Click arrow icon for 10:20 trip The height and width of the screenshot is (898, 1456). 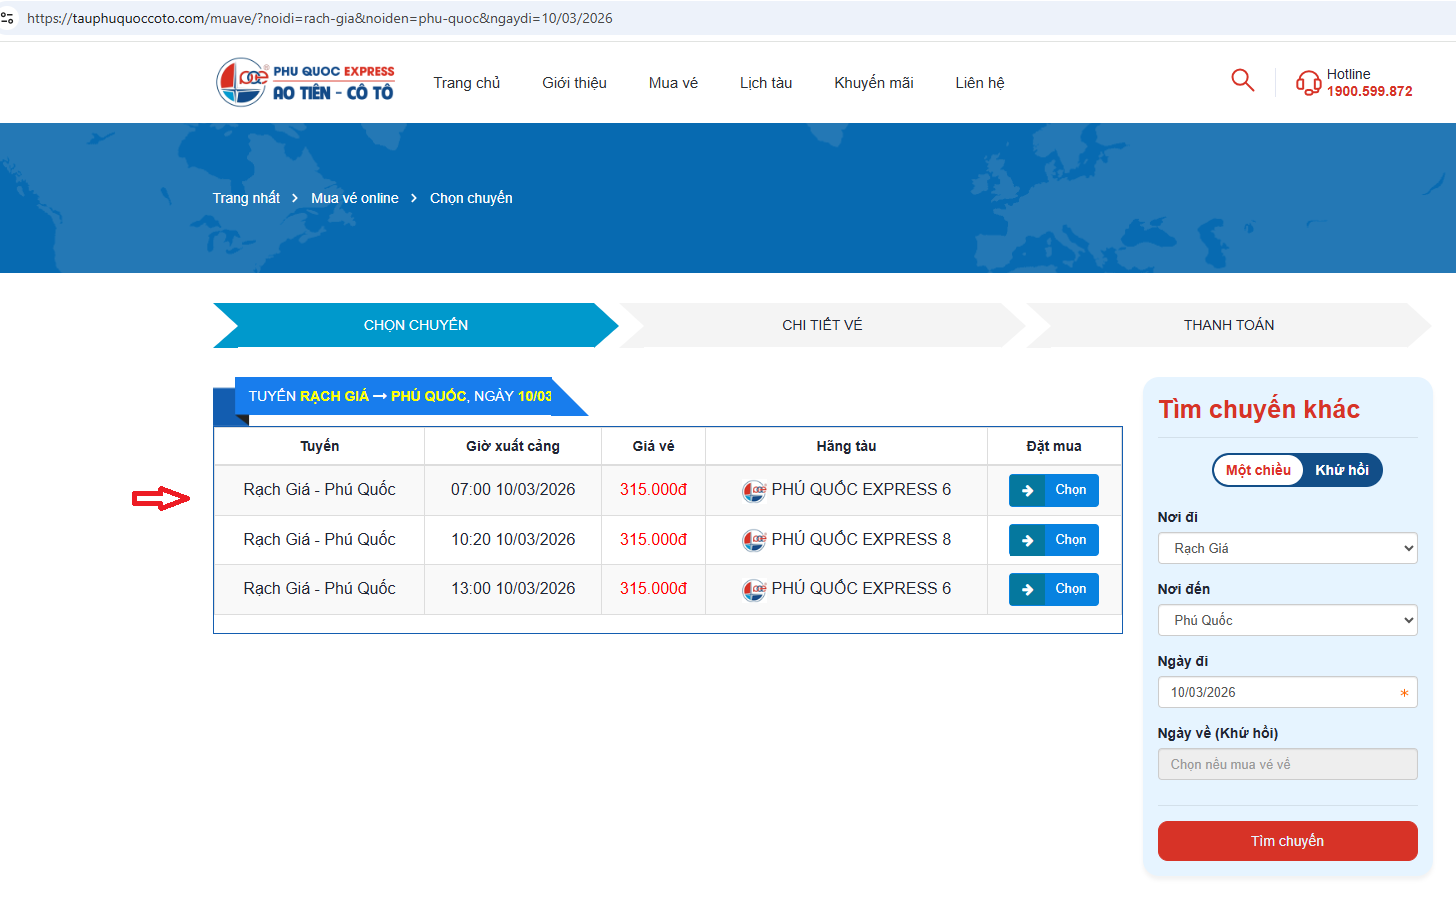pyautogui.click(x=1027, y=540)
